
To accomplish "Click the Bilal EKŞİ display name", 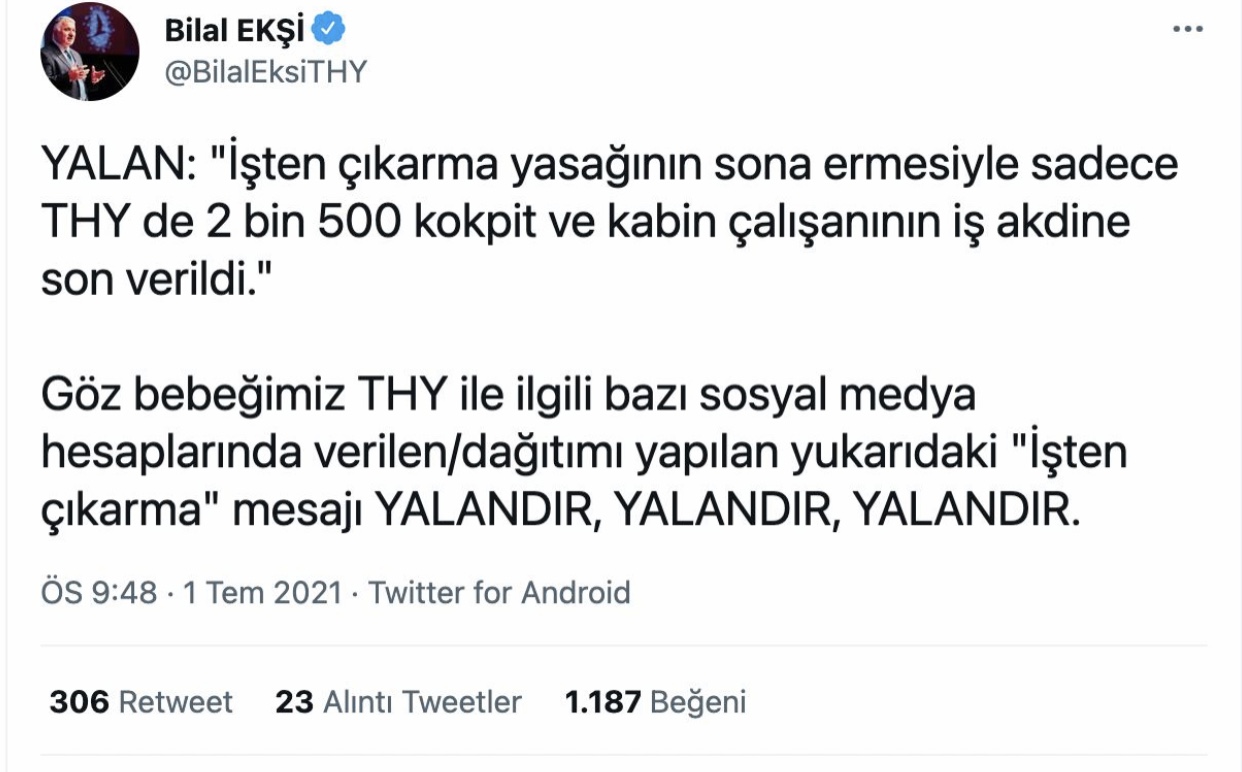I will pyautogui.click(x=234, y=32).
